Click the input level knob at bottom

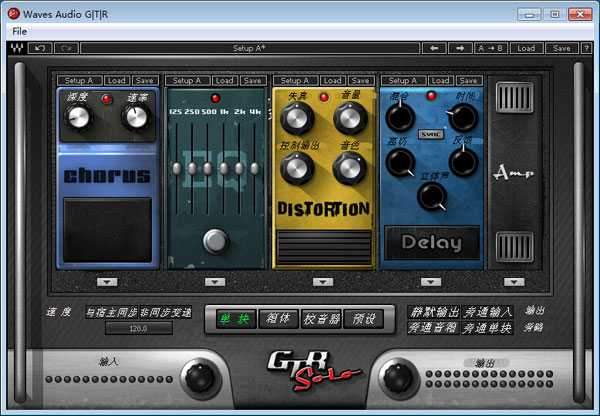click(201, 376)
